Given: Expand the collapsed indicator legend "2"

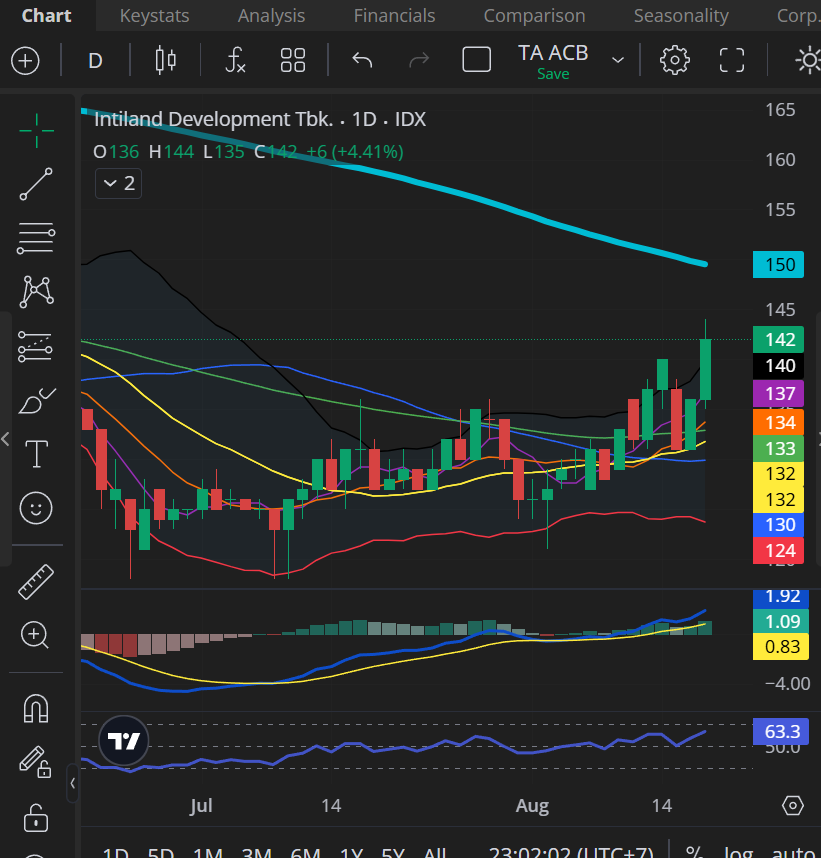Looking at the screenshot, I should (x=119, y=183).
